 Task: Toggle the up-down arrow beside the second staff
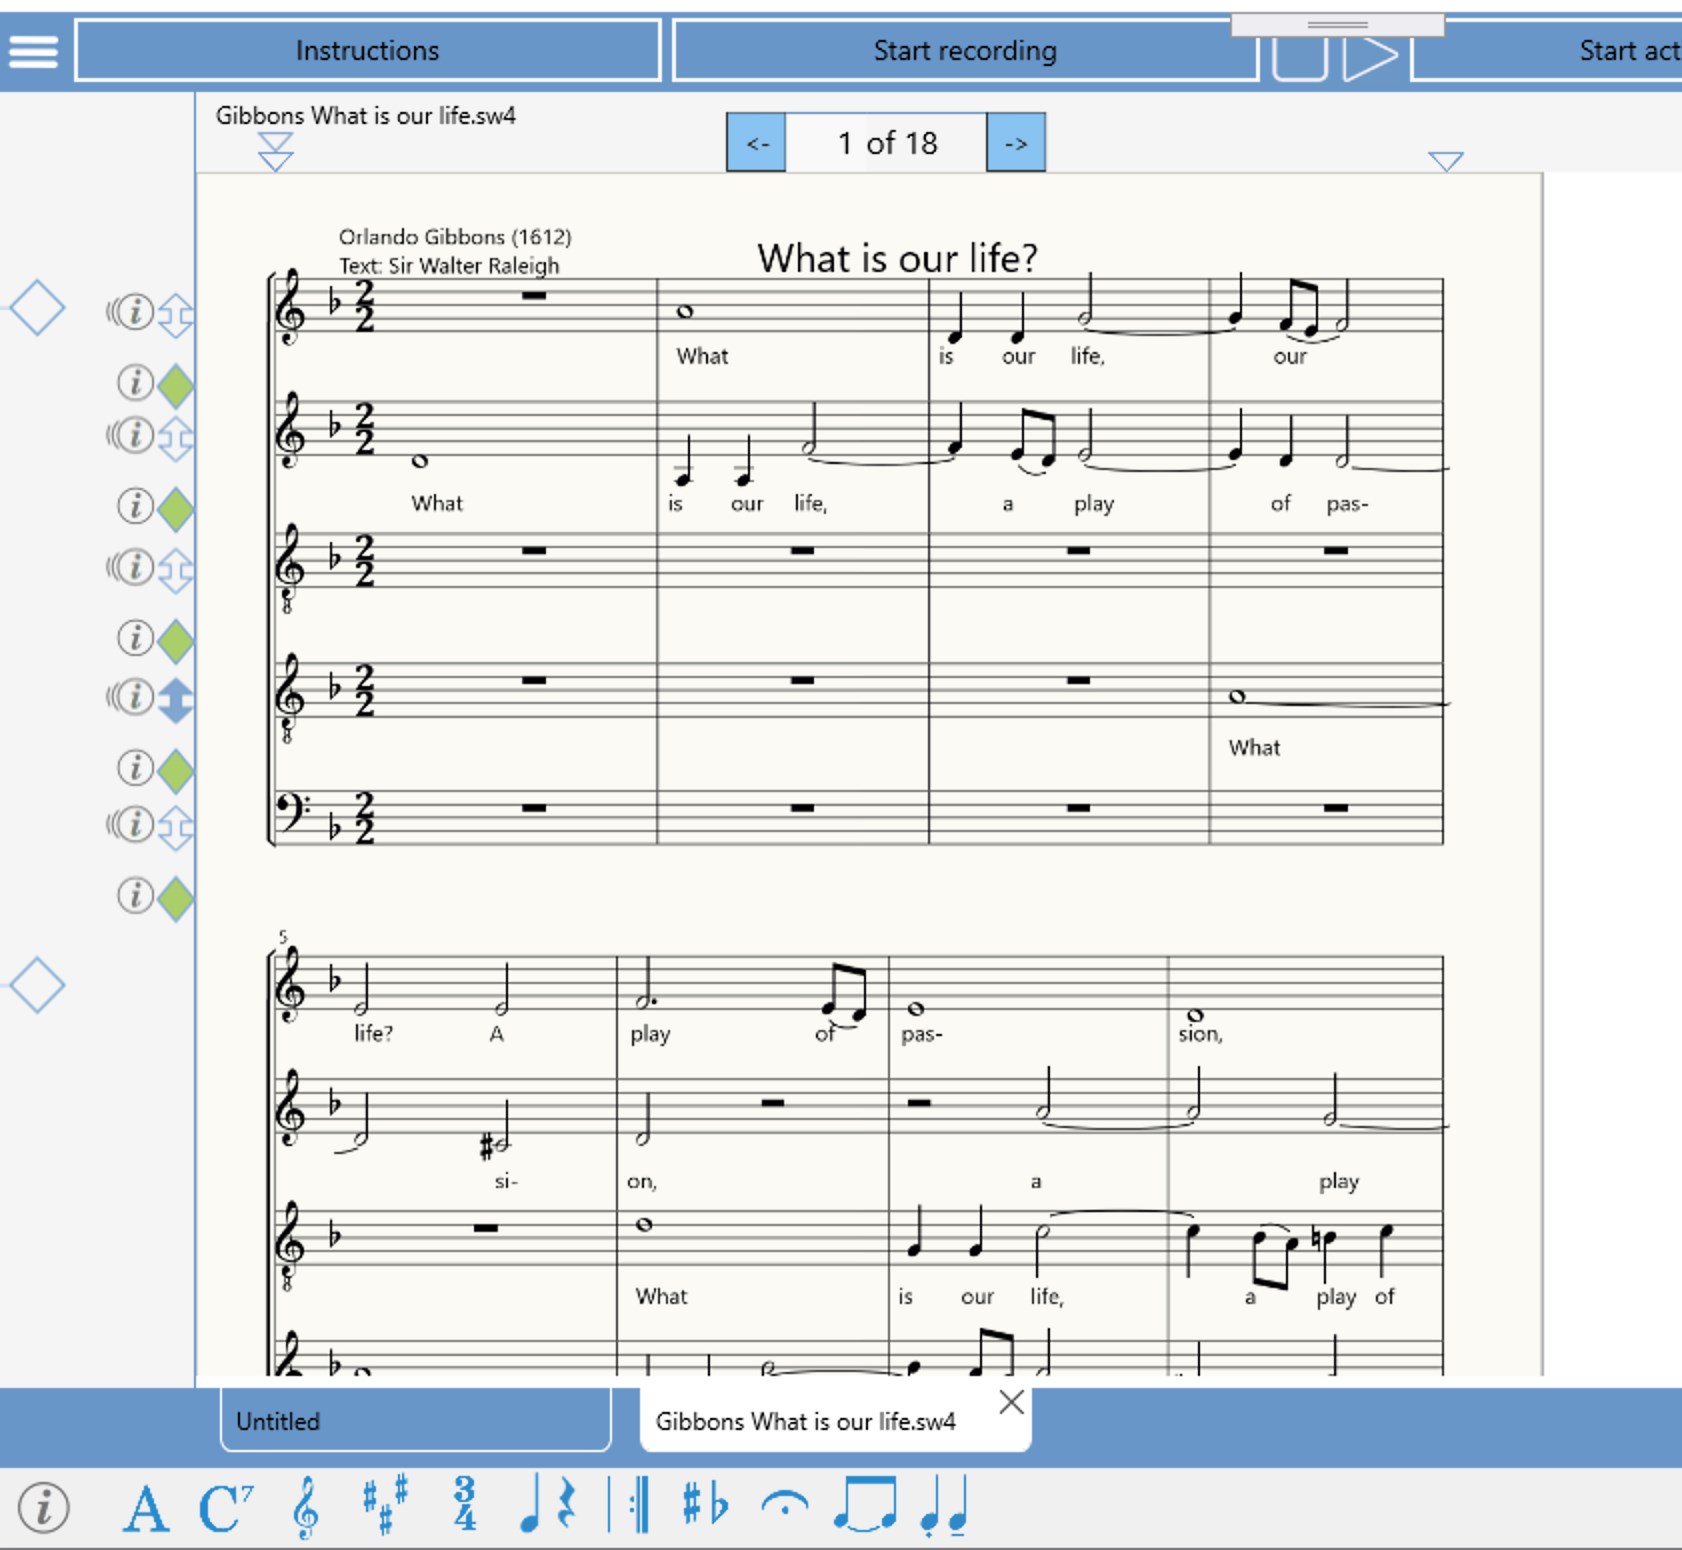point(176,439)
